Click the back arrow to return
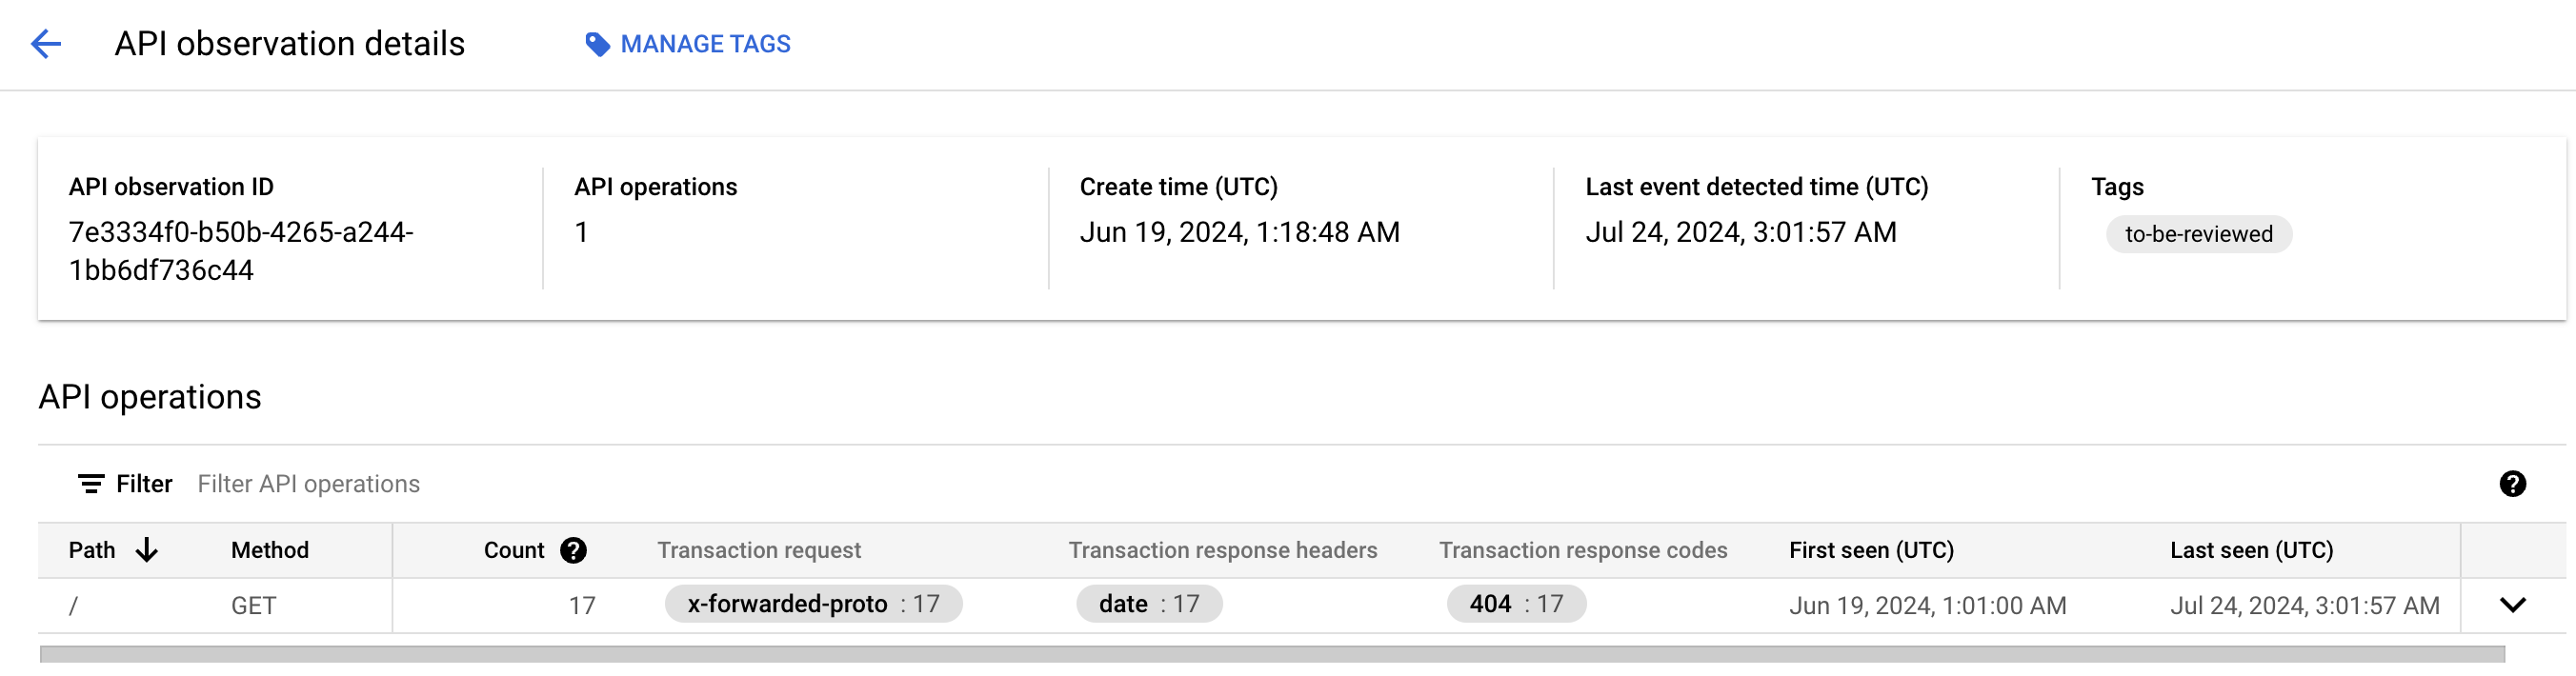2576x676 pixels. 47,44
